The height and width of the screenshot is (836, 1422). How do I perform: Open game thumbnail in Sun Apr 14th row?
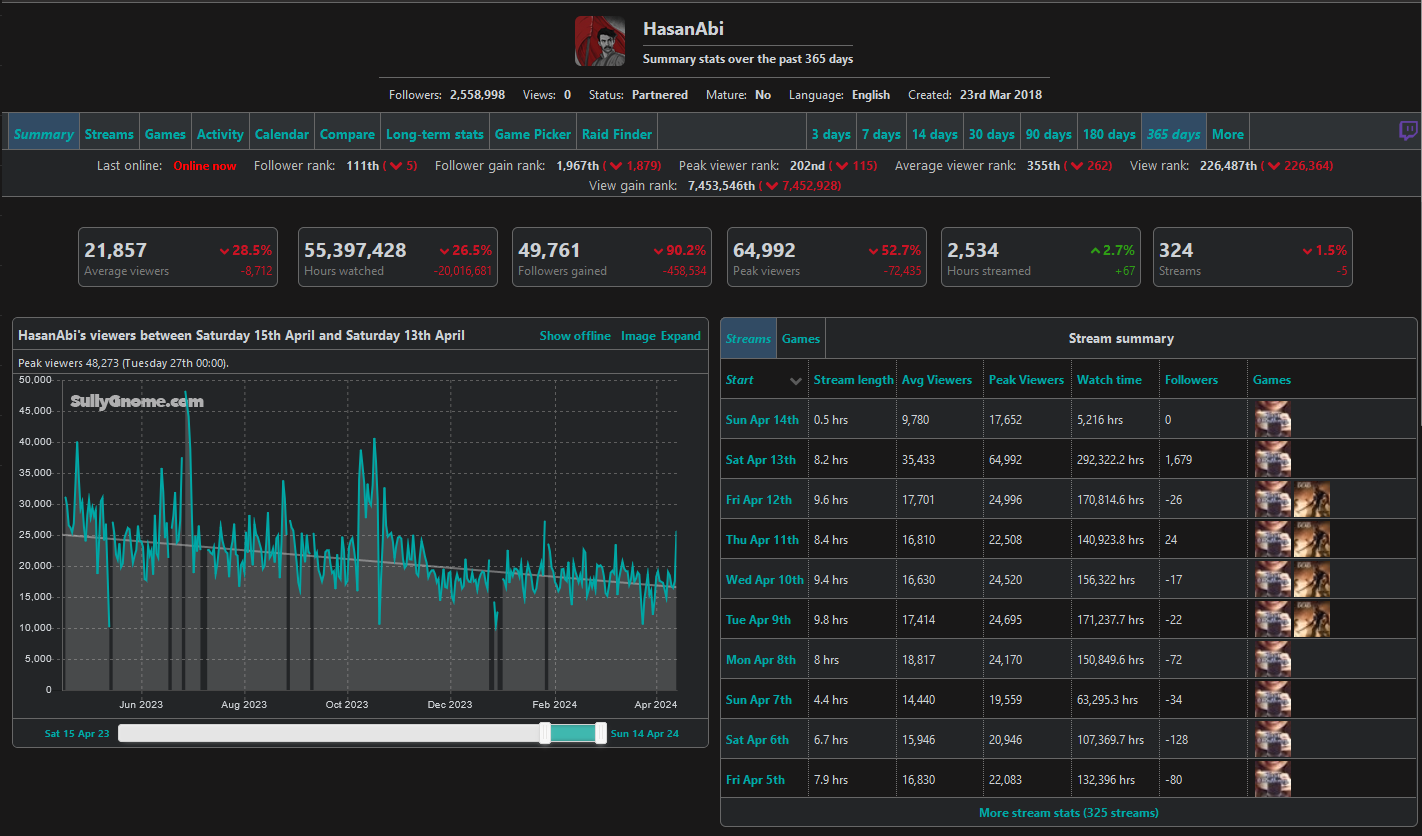point(1273,419)
